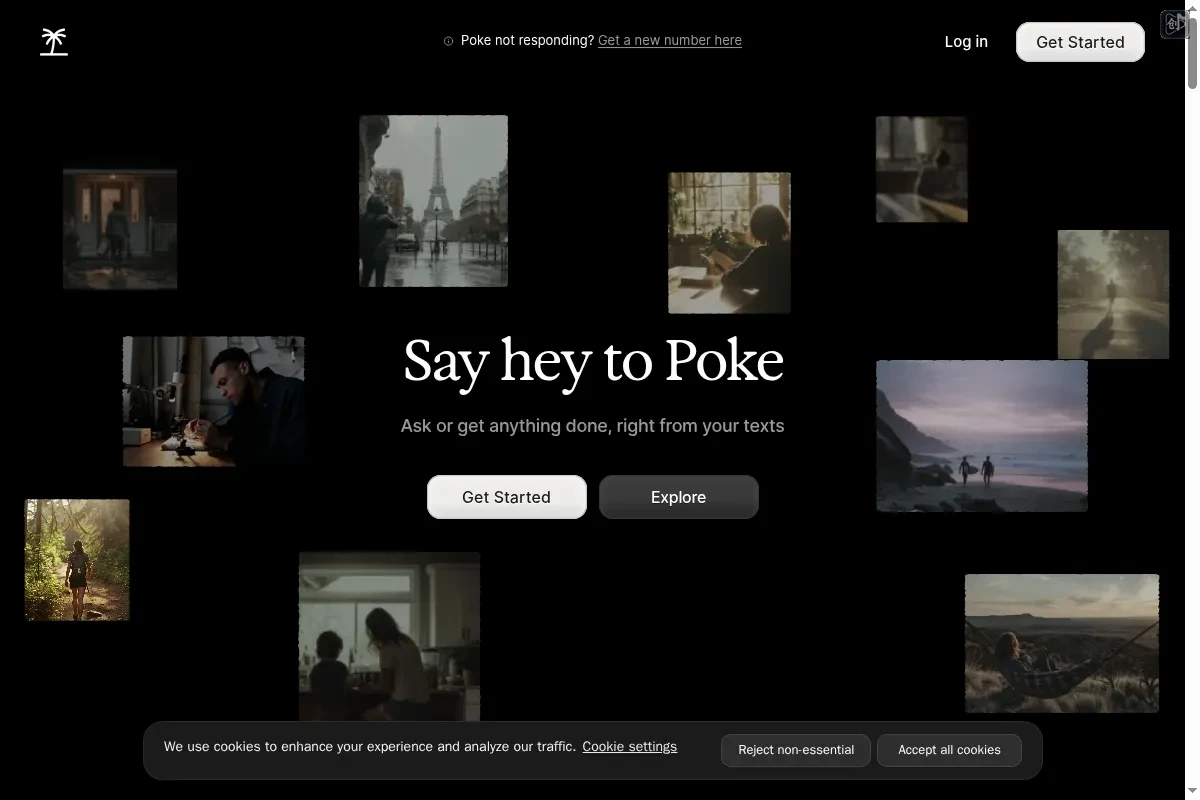Image resolution: width=1200 pixels, height=800 pixels.
Task: Select the surfers on beach photo
Action: coord(981,436)
